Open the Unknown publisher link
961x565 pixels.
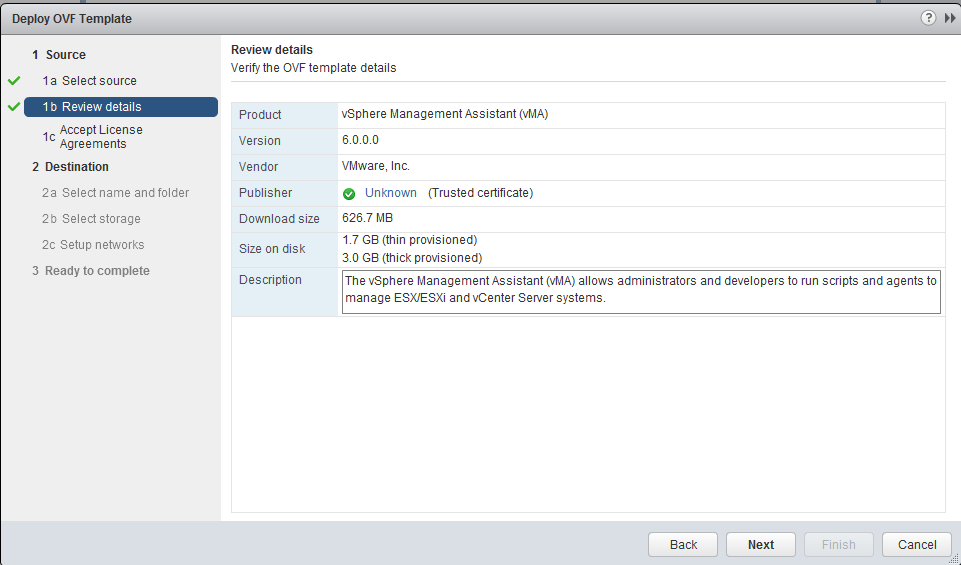(390, 193)
